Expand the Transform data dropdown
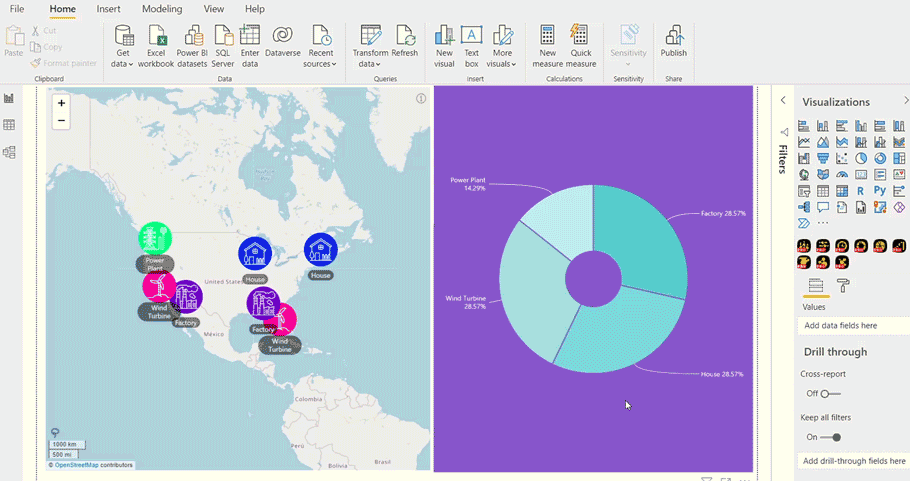Screen dimensions: 910x481 (370, 64)
